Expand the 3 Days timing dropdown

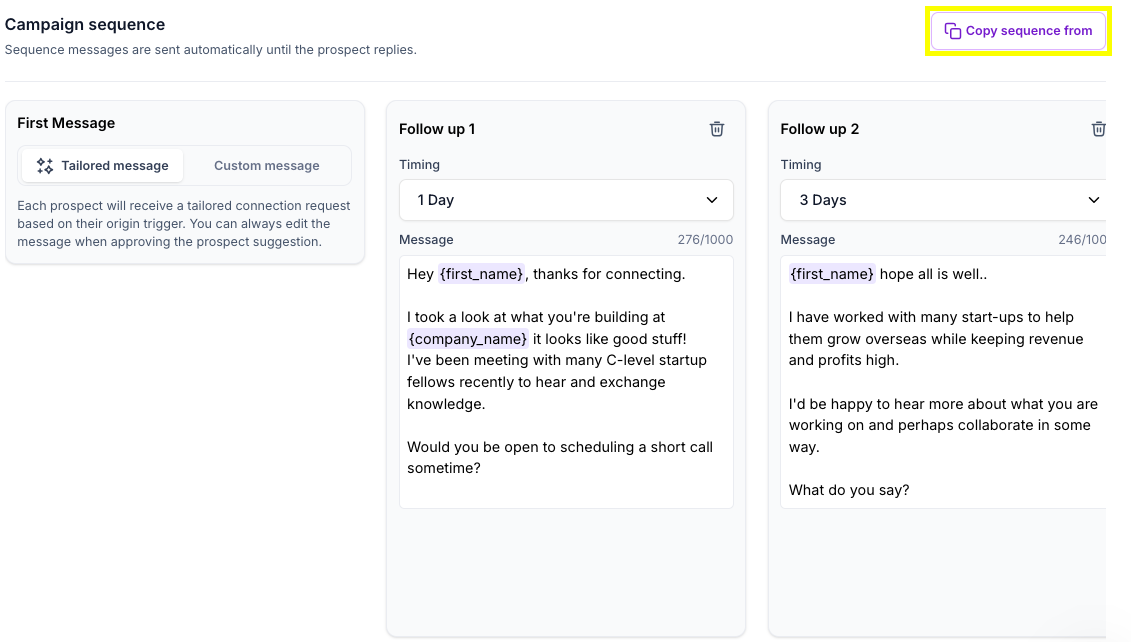click(942, 200)
